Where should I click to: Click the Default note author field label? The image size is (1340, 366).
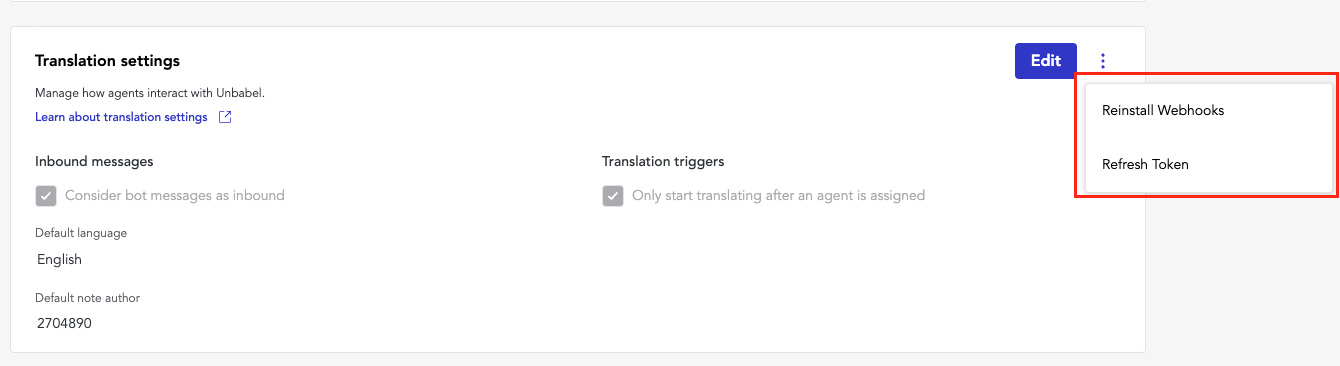point(87,298)
